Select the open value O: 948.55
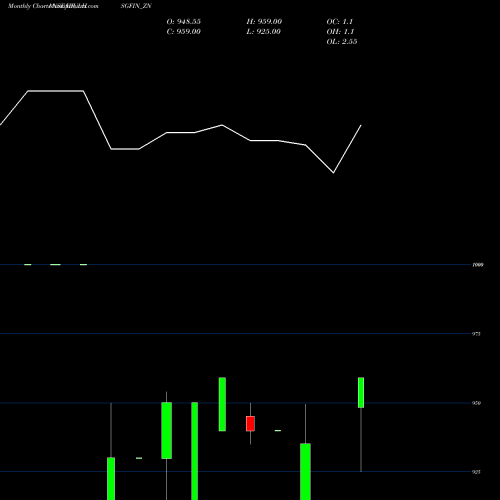500x500 pixels. pos(184,22)
